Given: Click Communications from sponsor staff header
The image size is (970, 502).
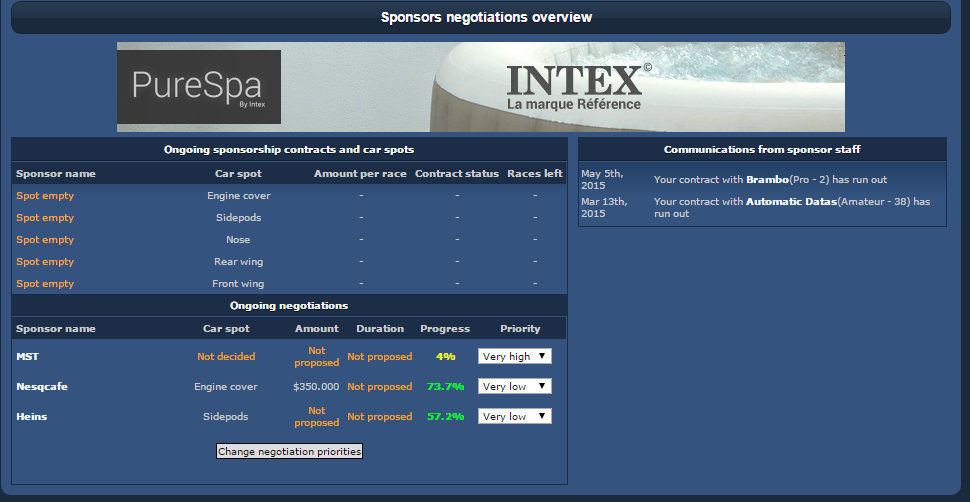Looking at the screenshot, I should tap(762, 150).
